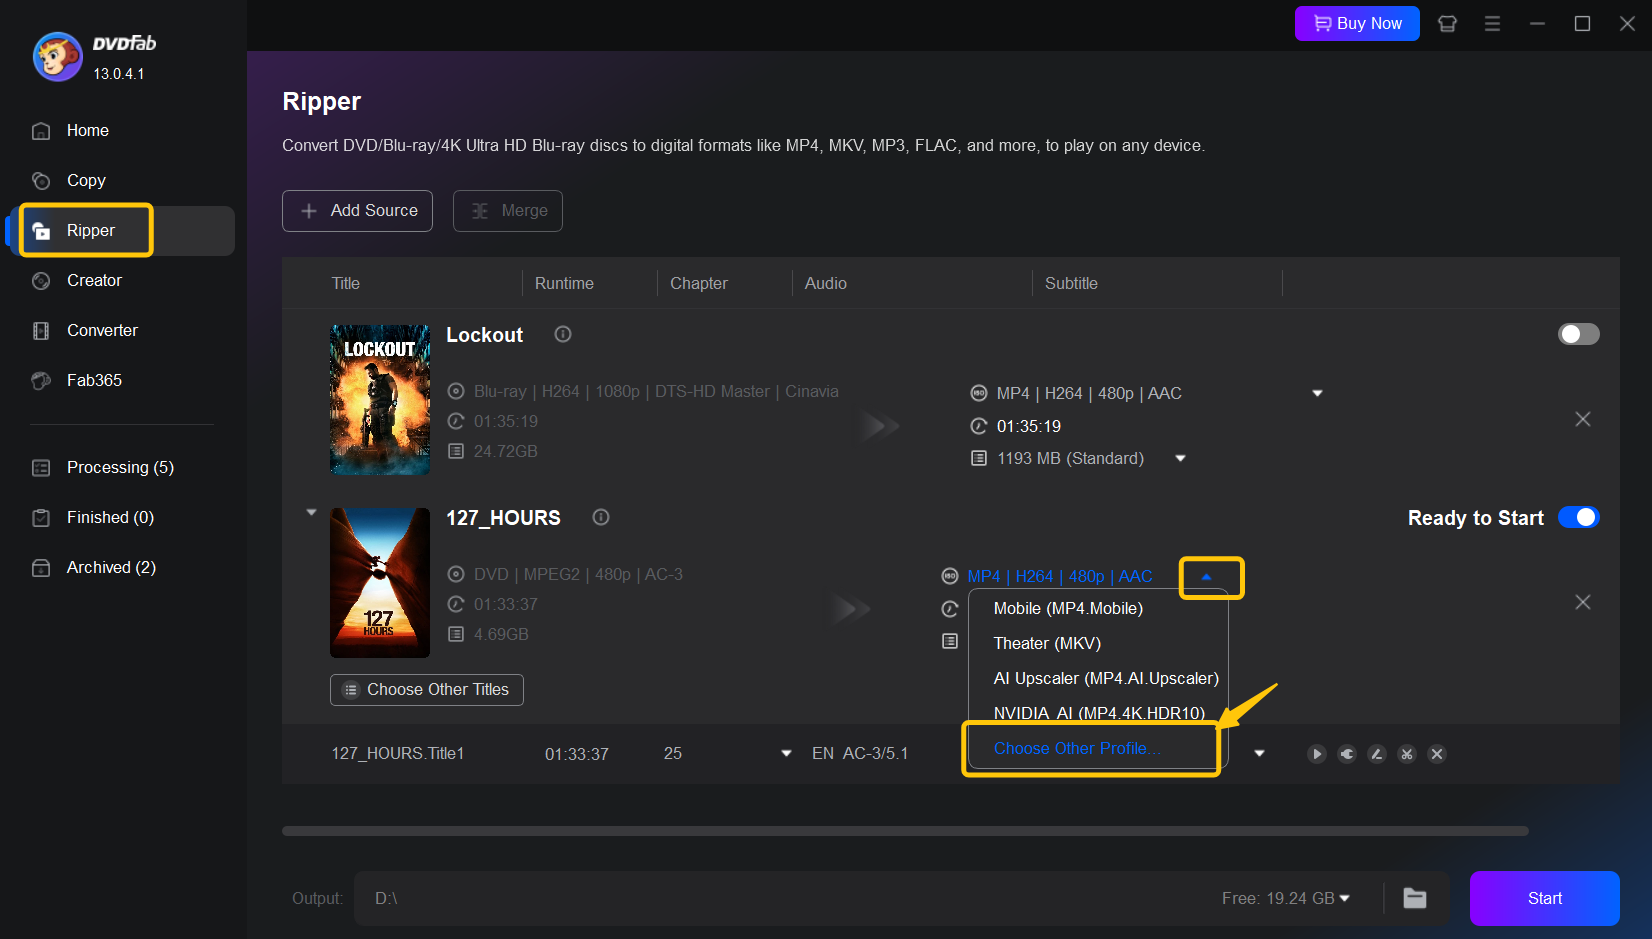The width and height of the screenshot is (1652, 939).
Task: Open video edit pencil icon for Title1
Action: [x=1377, y=754]
